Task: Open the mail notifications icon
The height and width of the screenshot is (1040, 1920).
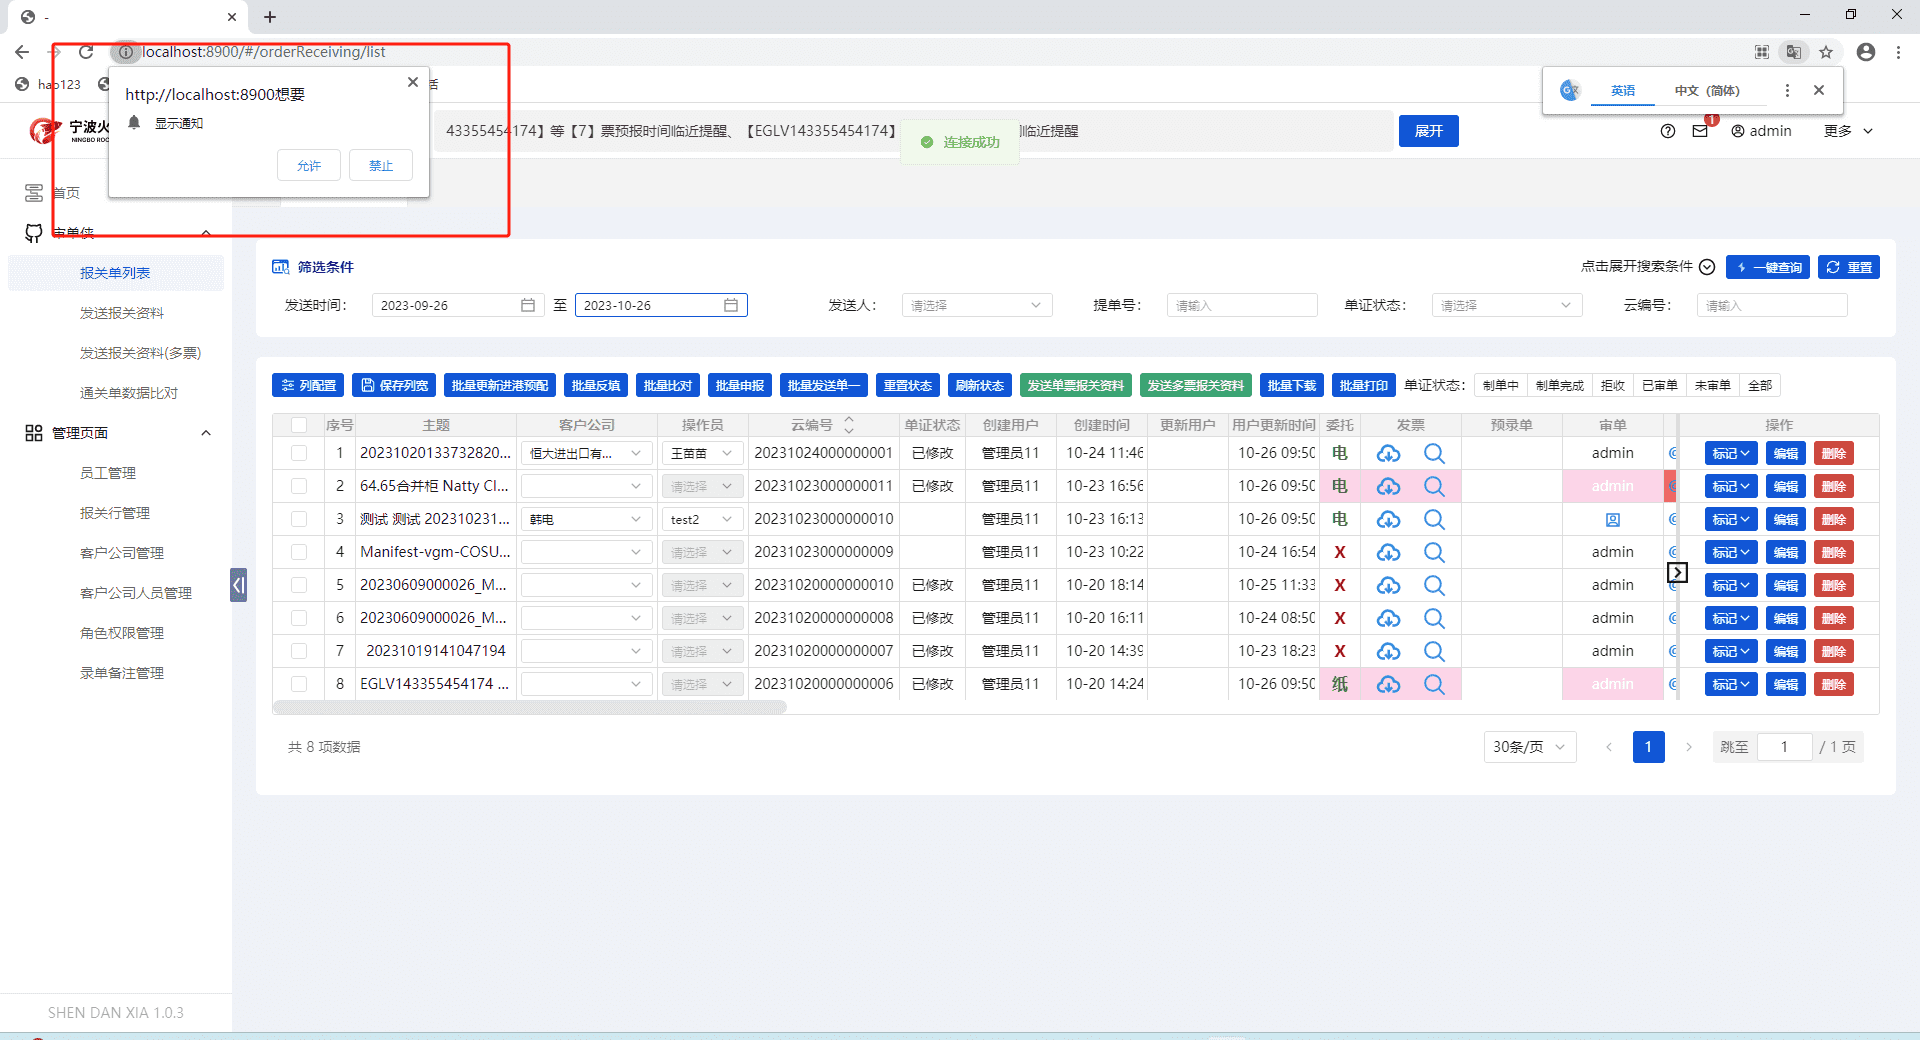Action: [1700, 131]
